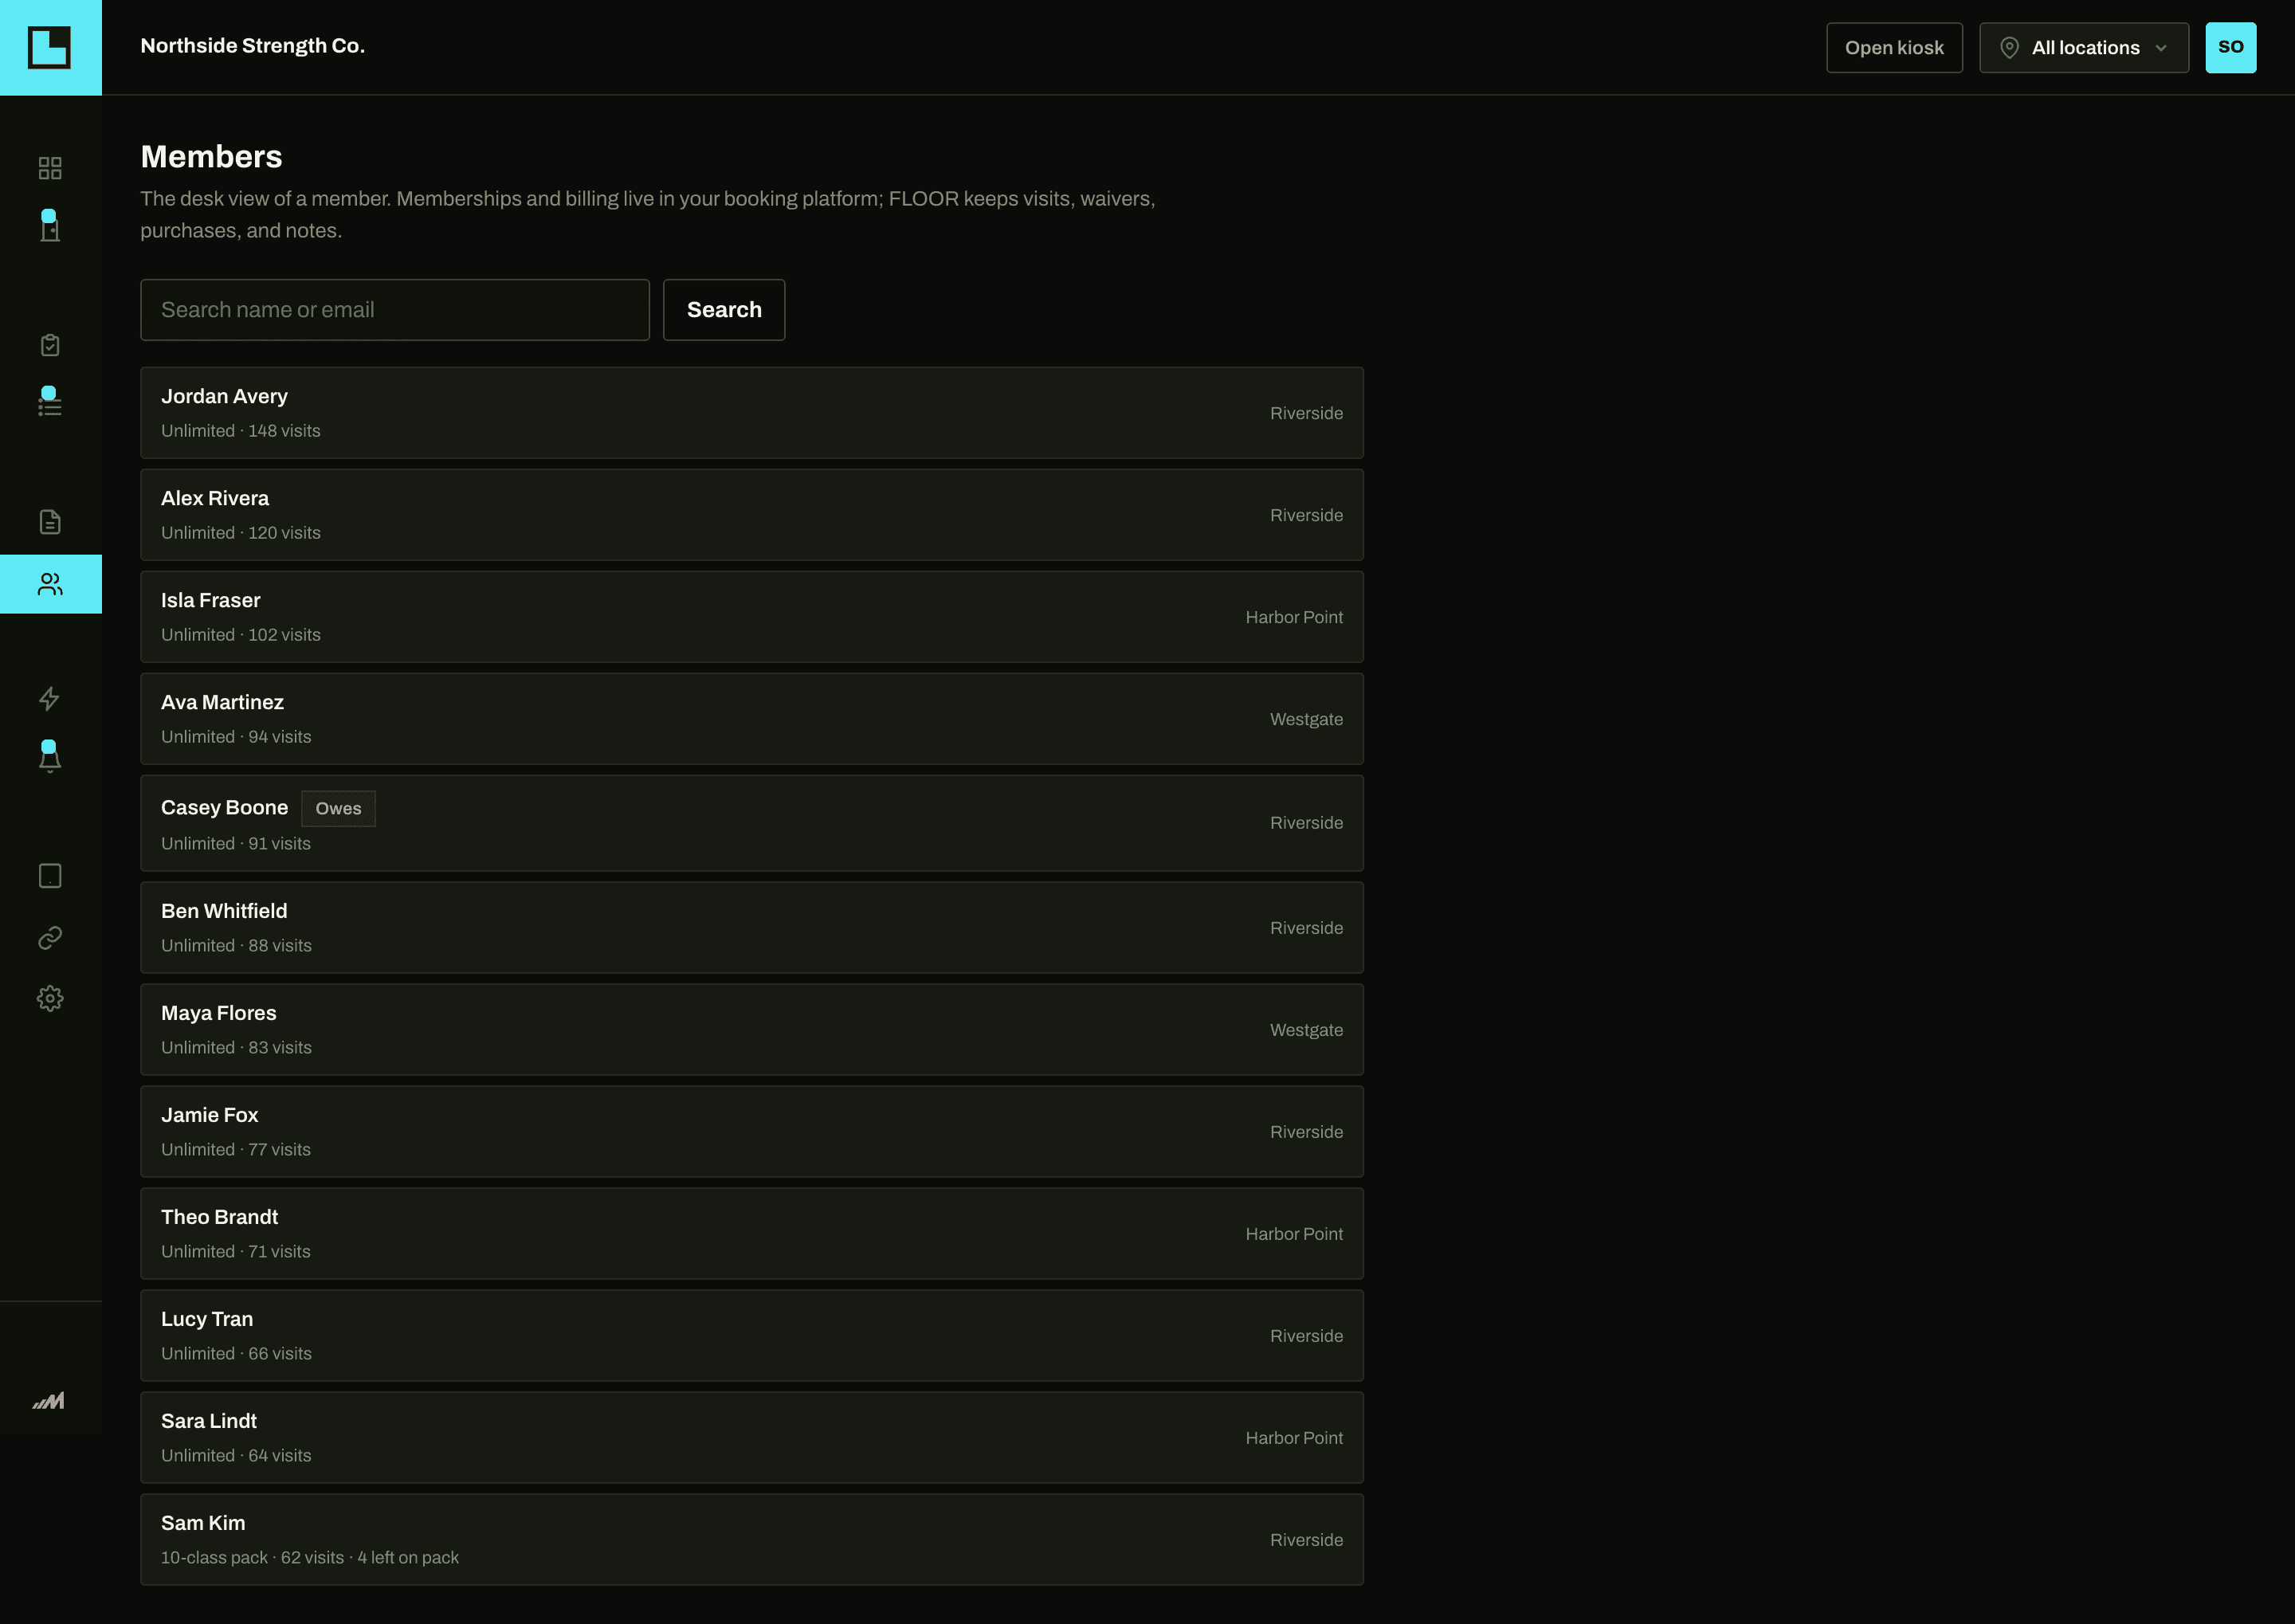Click the Open kiosk button
This screenshot has height=1624, width=2295.
pos(1894,47)
